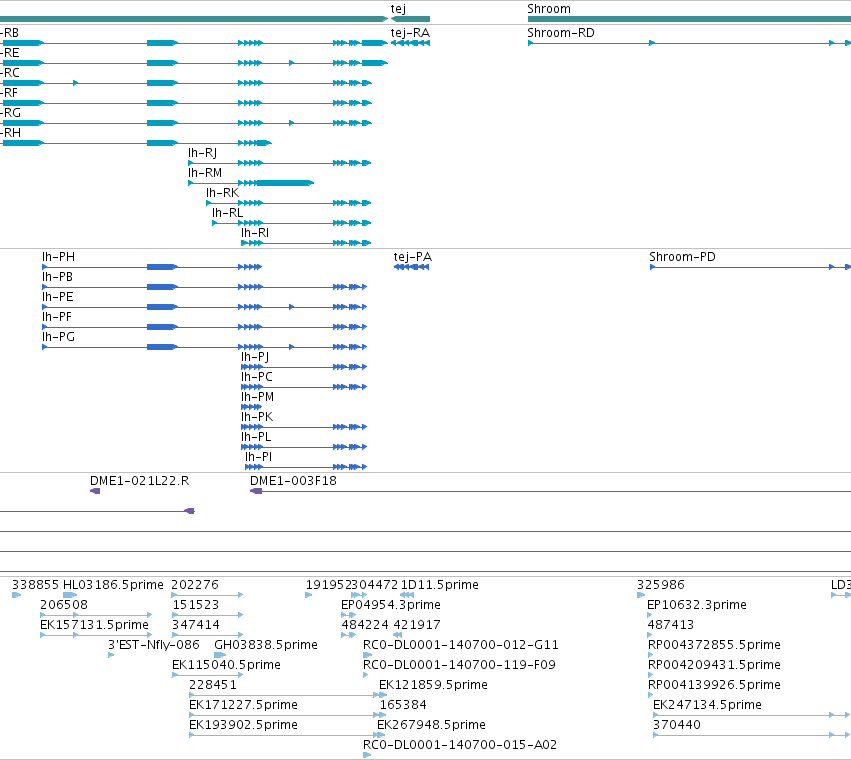The height and width of the screenshot is (760, 851).
Task: Select EST RC0-DL0001-140700-015-A02
Action: click(460, 745)
